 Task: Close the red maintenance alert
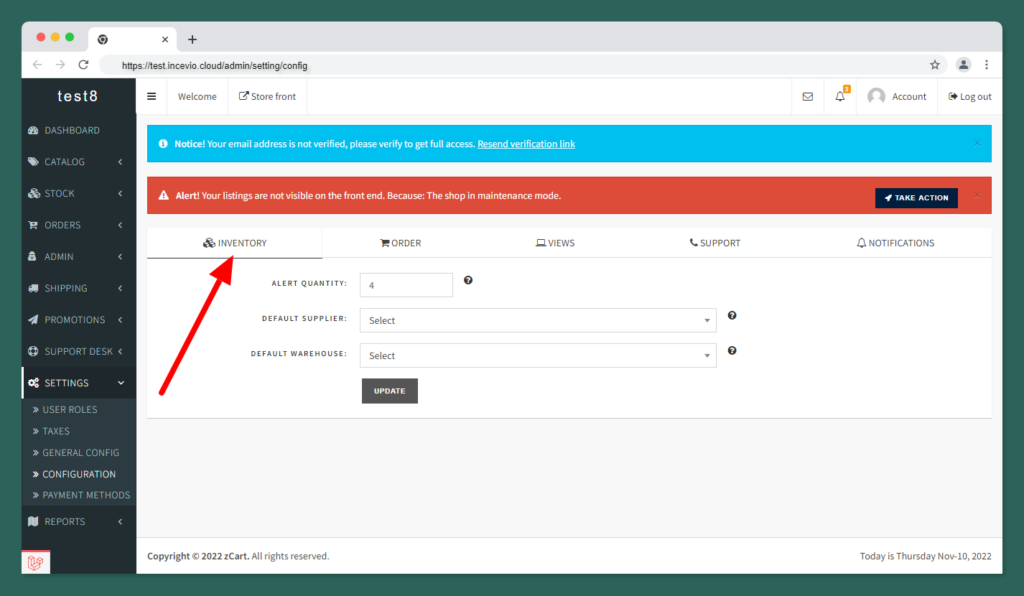977,195
